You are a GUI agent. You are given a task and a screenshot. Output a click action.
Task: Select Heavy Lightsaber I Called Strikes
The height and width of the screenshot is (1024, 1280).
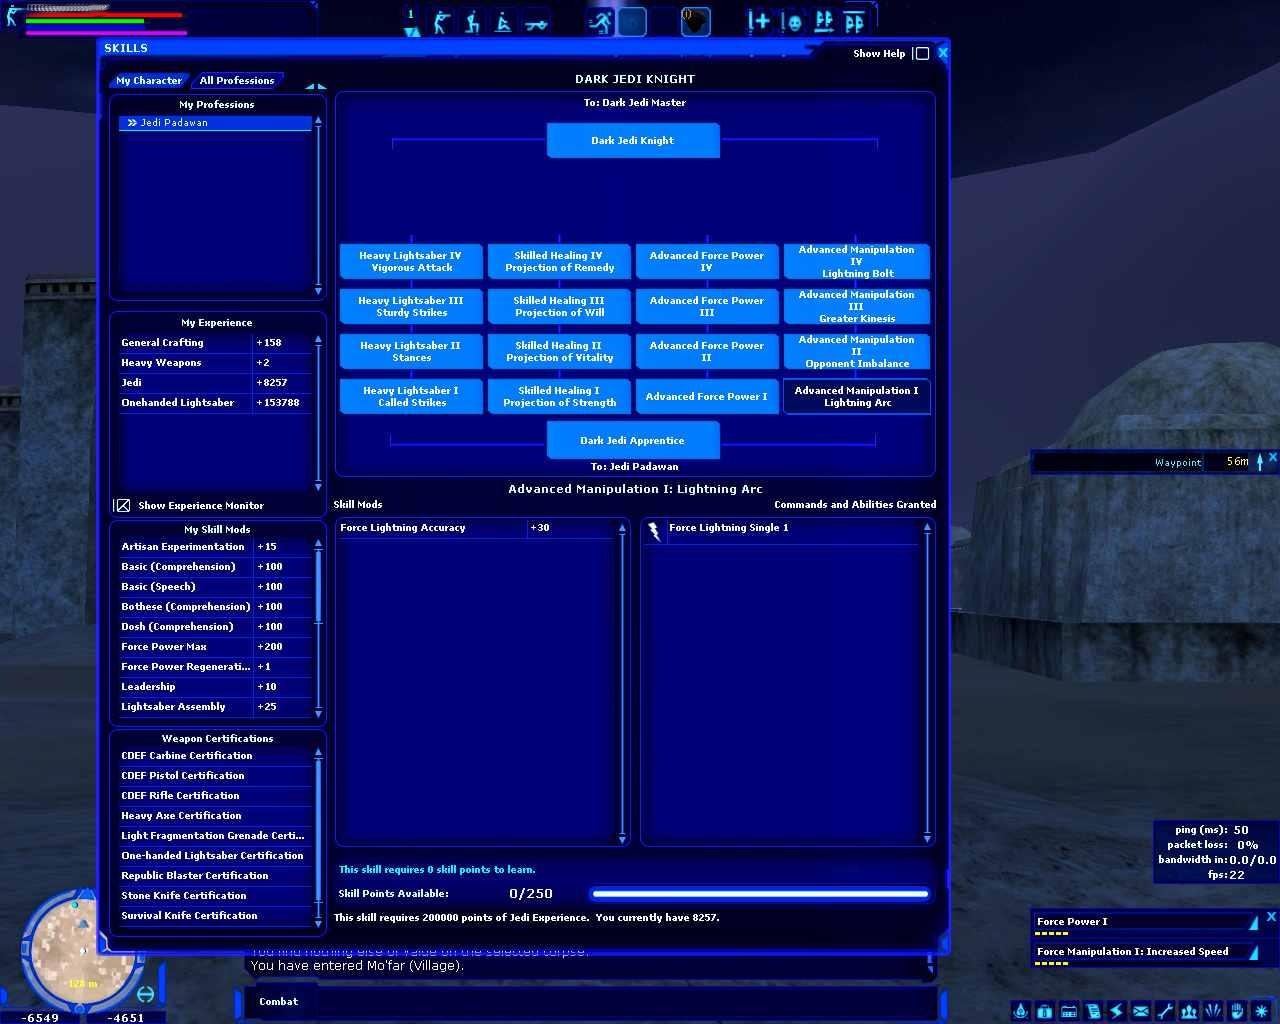pyautogui.click(x=411, y=397)
